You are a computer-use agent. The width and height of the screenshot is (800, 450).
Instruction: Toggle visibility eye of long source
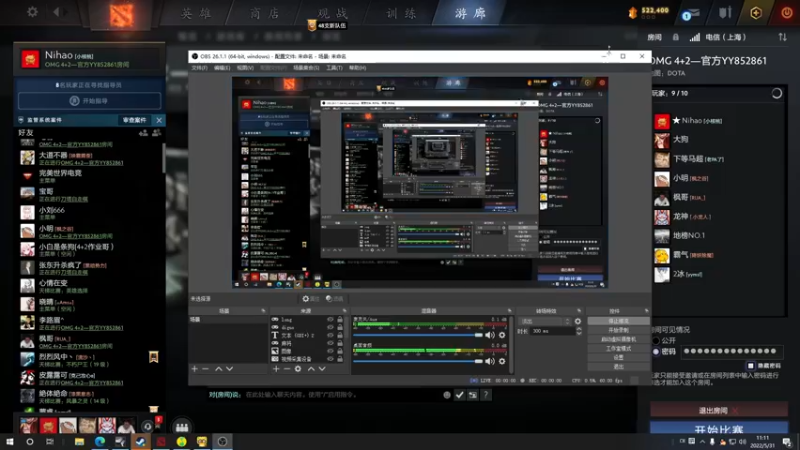point(330,320)
